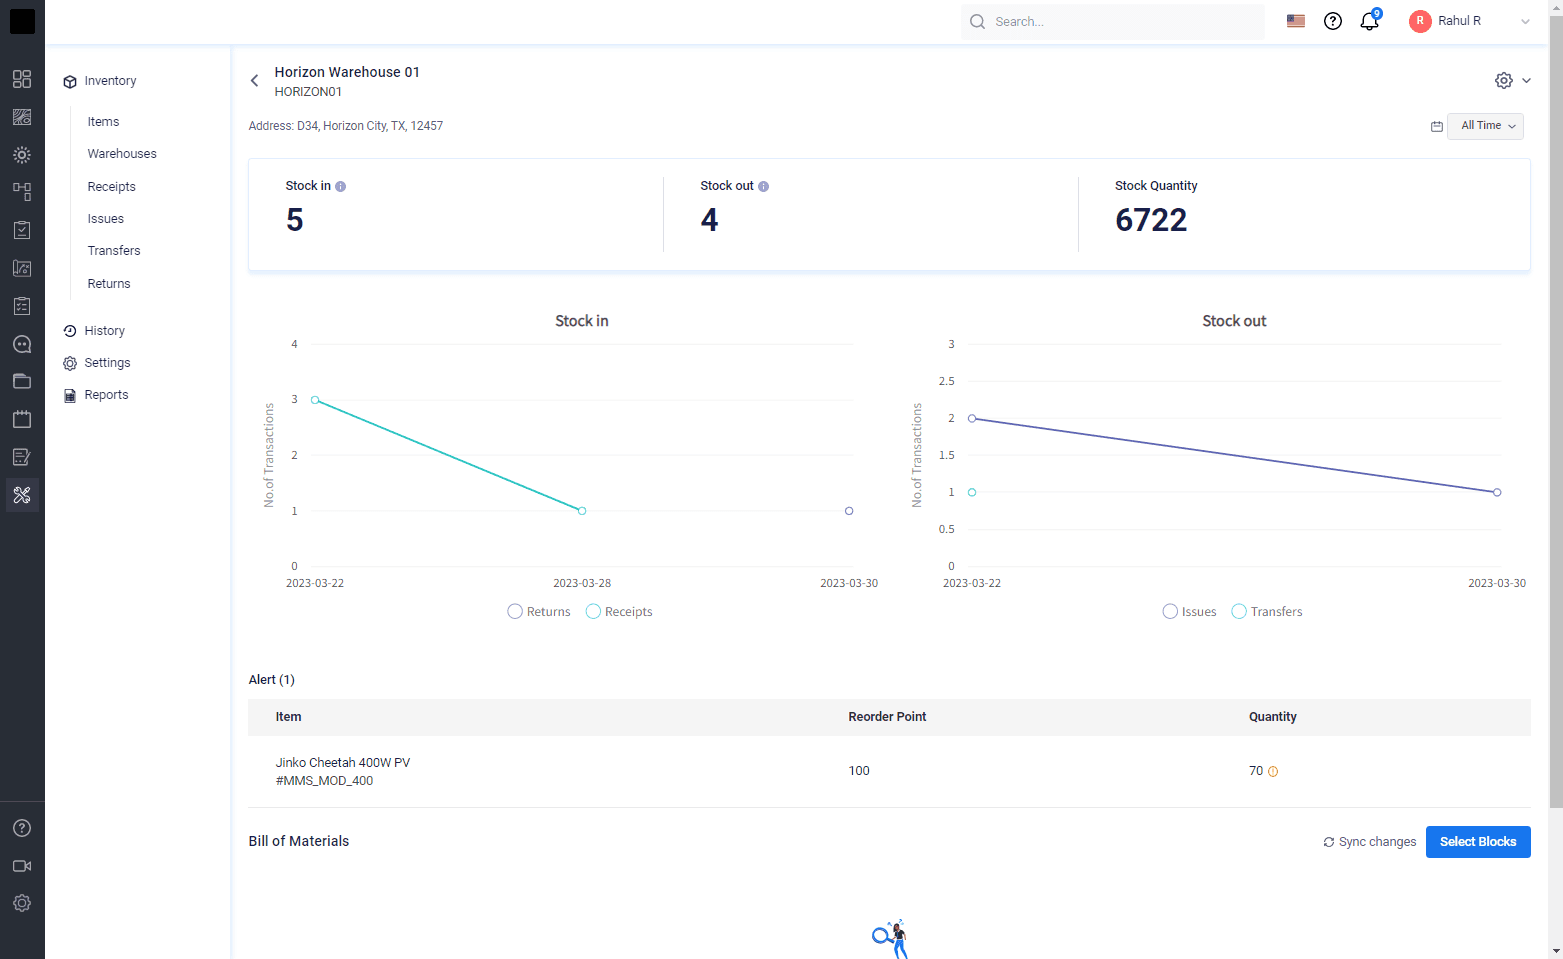1563x959 pixels.
Task: Click the sun-shaped solar icon in left rail
Action: (x=22, y=155)
